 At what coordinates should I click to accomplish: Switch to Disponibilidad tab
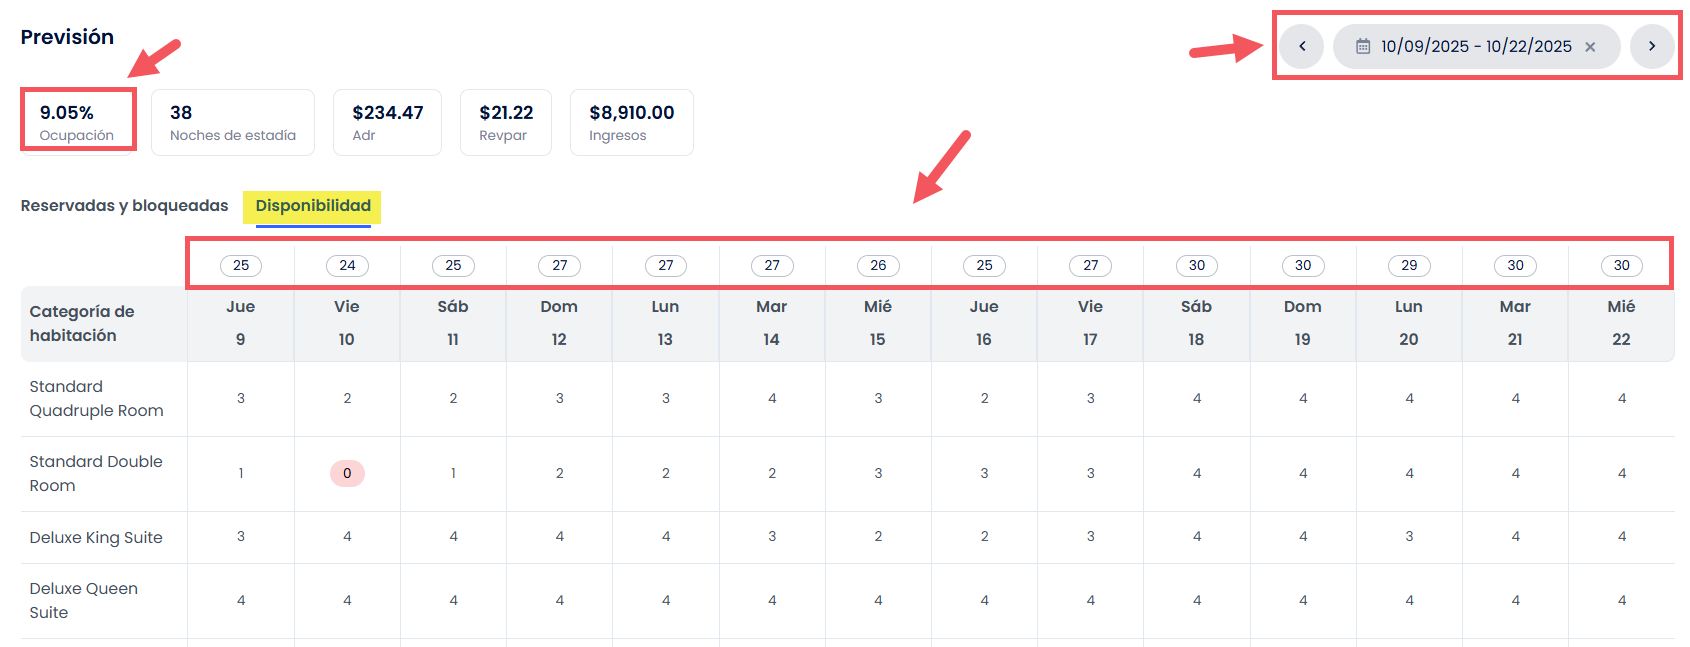[x=313, y=206]
